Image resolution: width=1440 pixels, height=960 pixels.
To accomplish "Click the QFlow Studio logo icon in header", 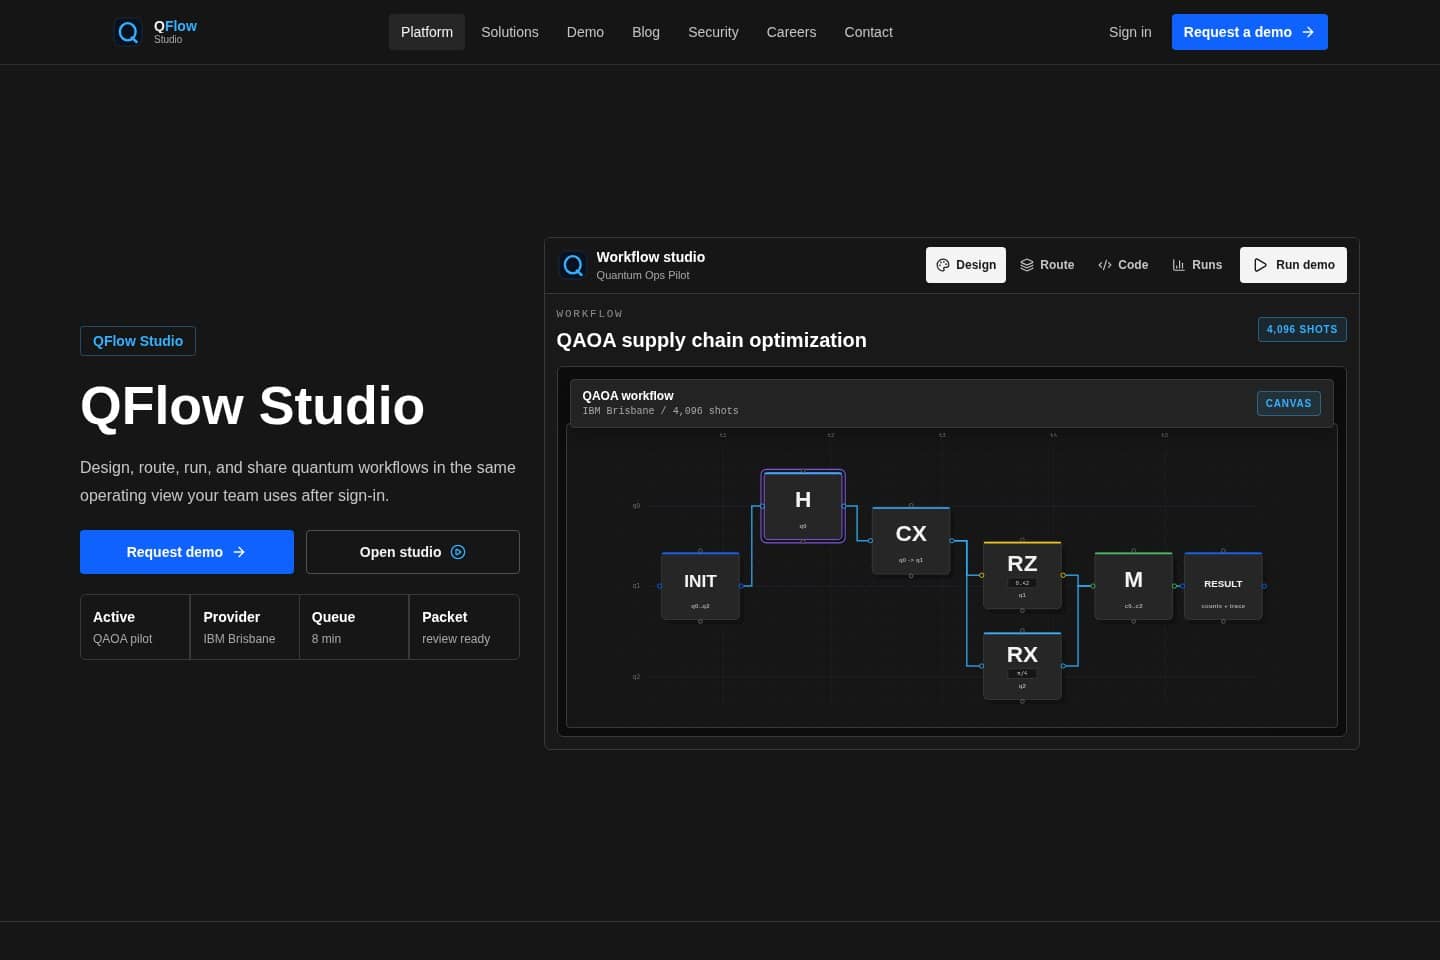I will (x=128, y=32).
